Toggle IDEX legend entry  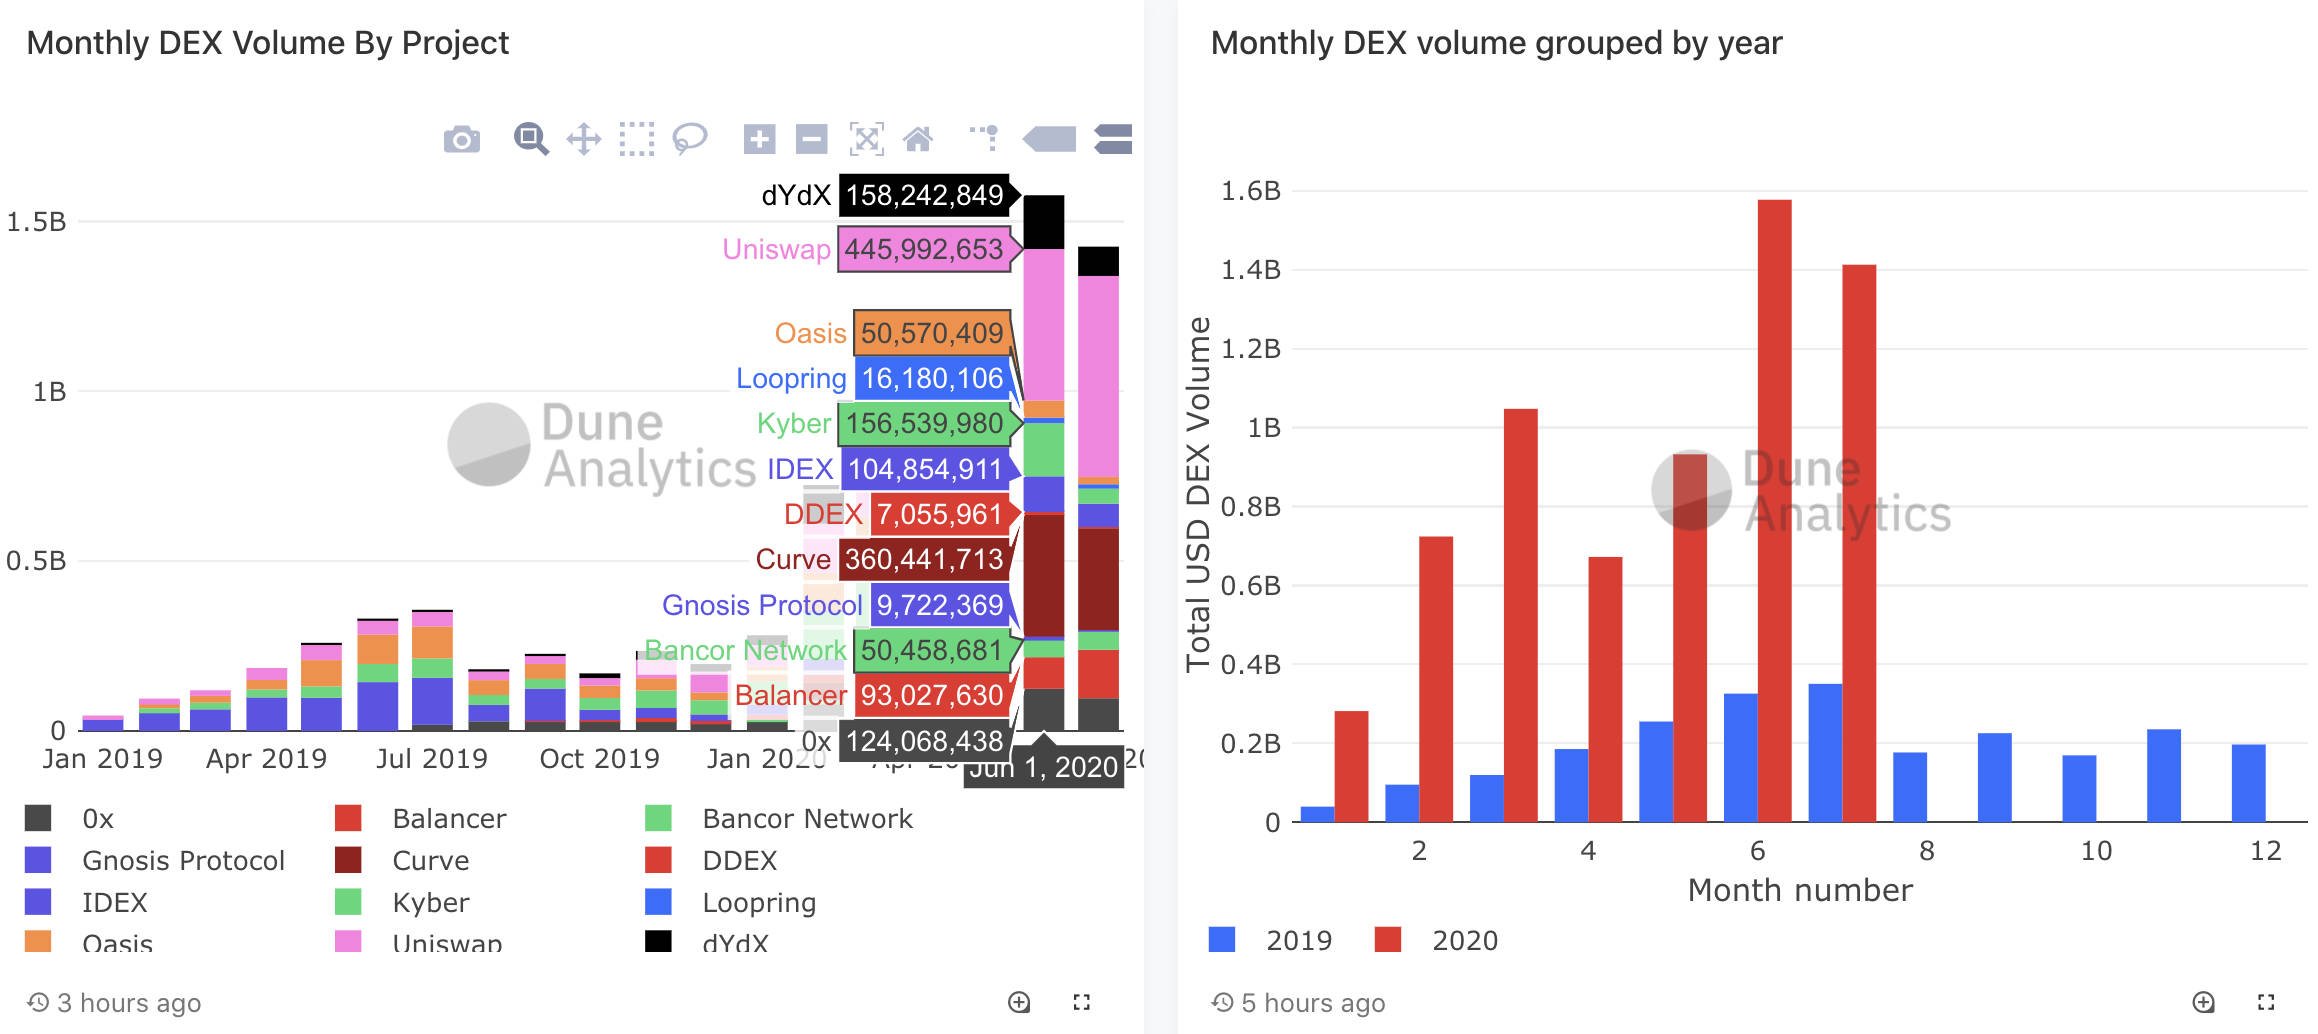[86, 902]
